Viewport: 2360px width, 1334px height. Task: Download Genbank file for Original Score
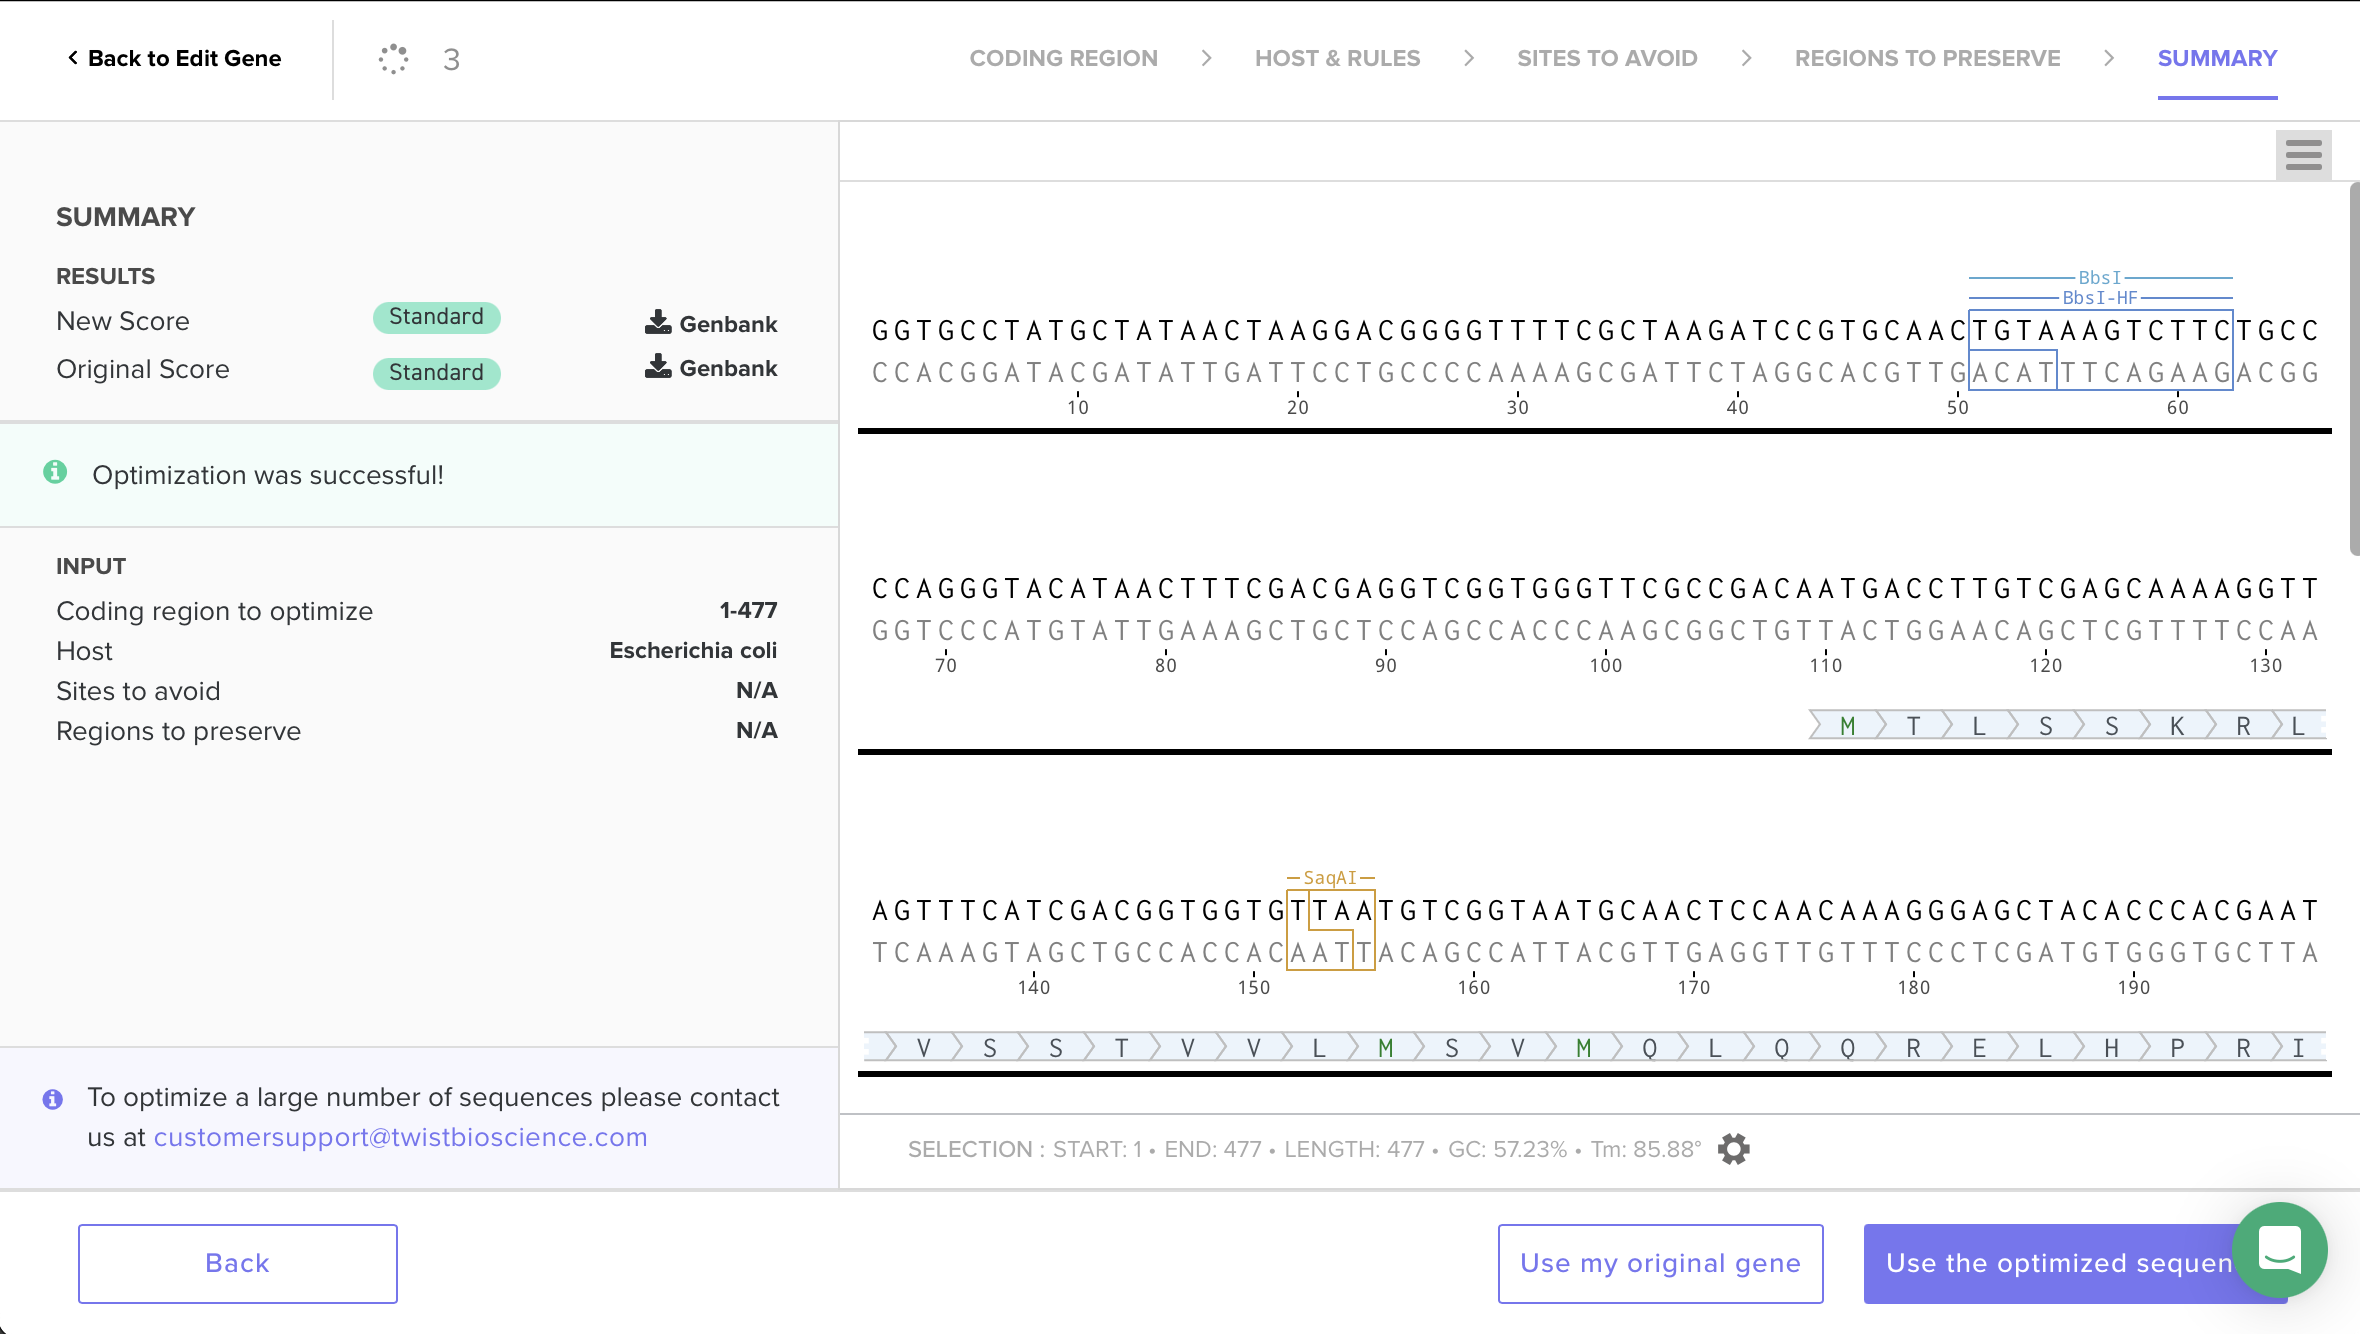(x=711, y=368)
